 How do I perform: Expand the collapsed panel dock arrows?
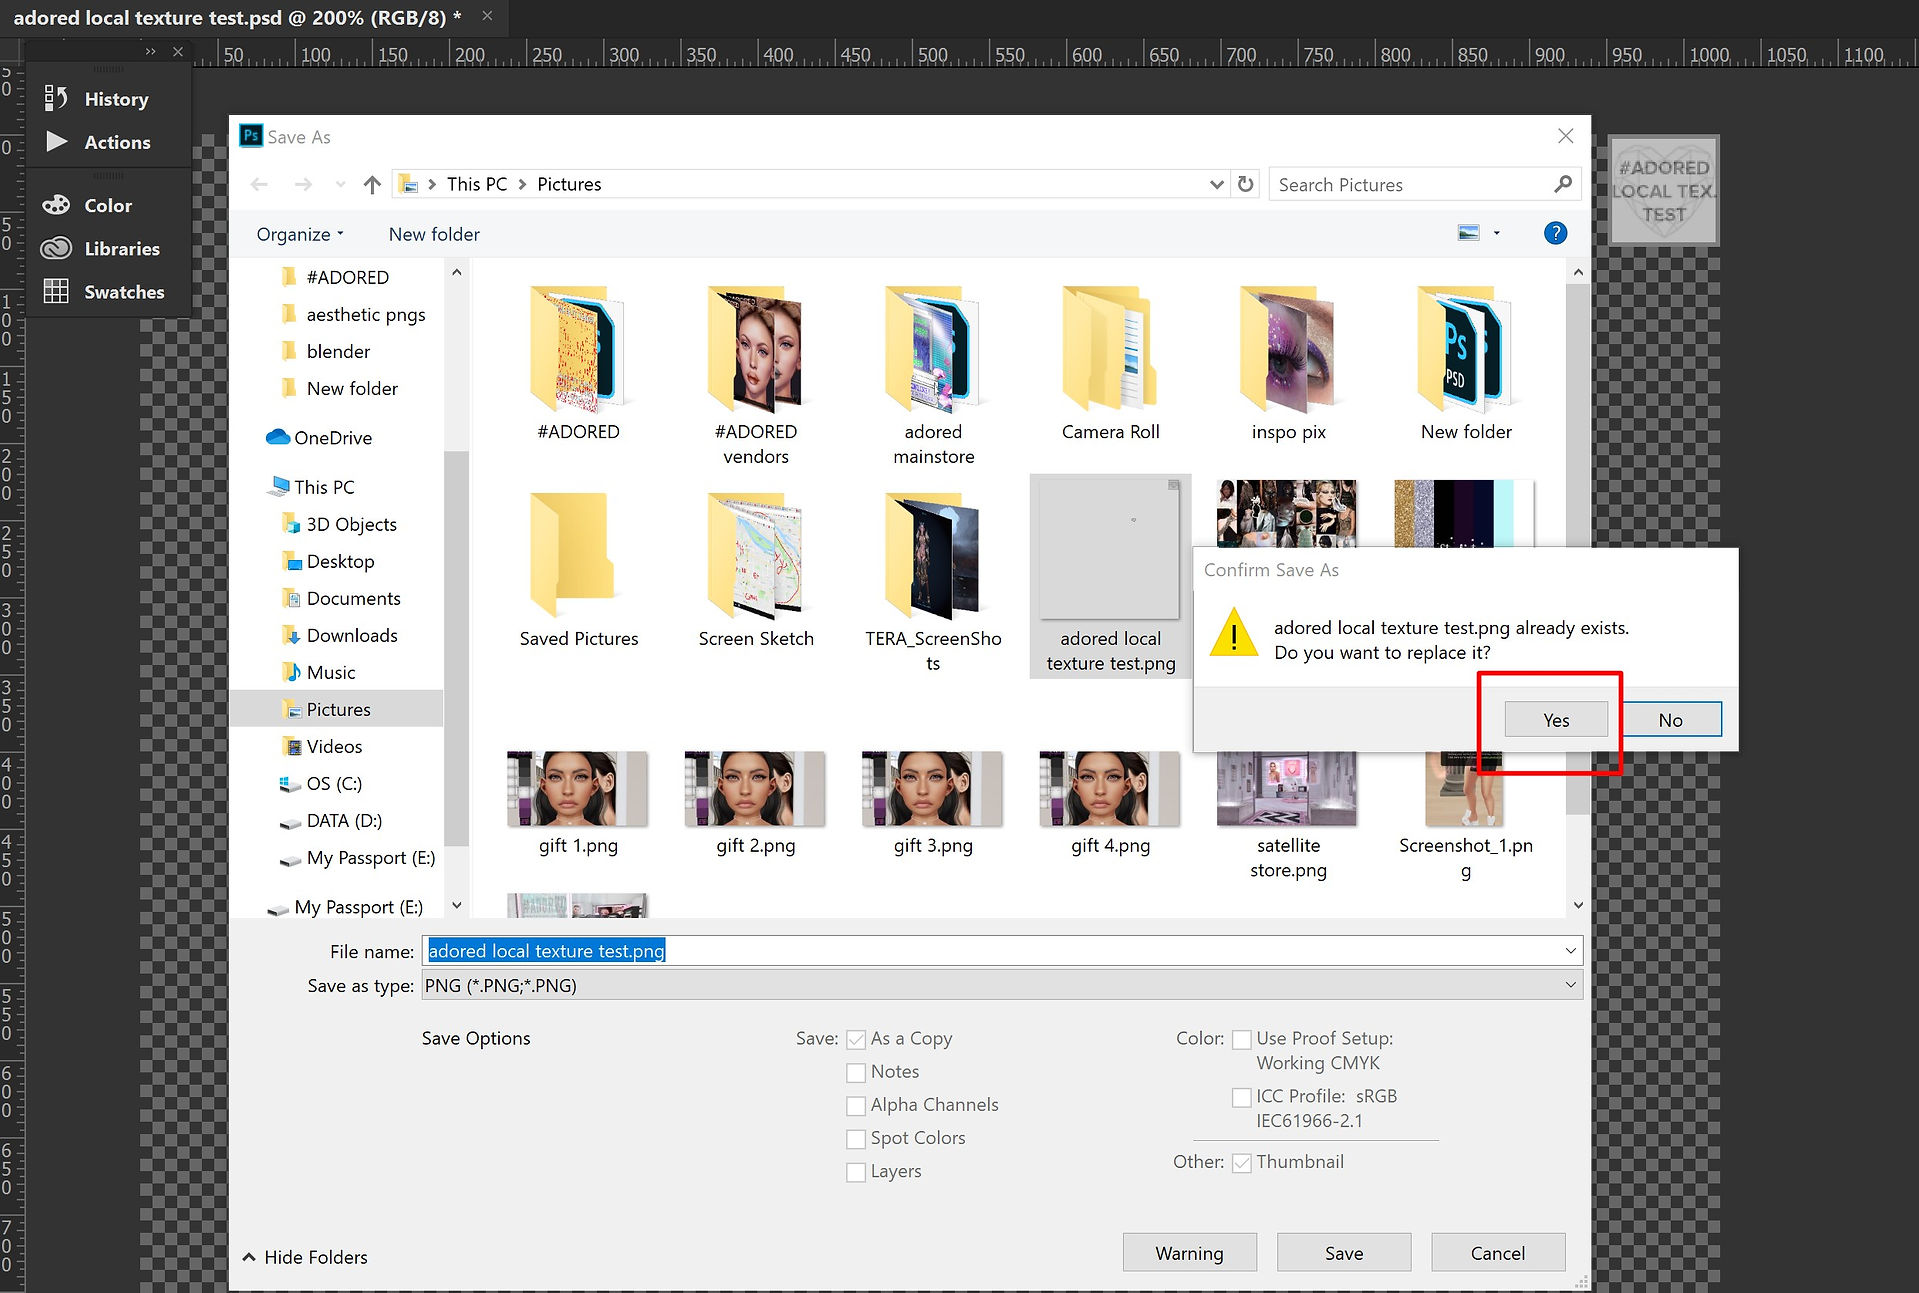click(150, 51)
